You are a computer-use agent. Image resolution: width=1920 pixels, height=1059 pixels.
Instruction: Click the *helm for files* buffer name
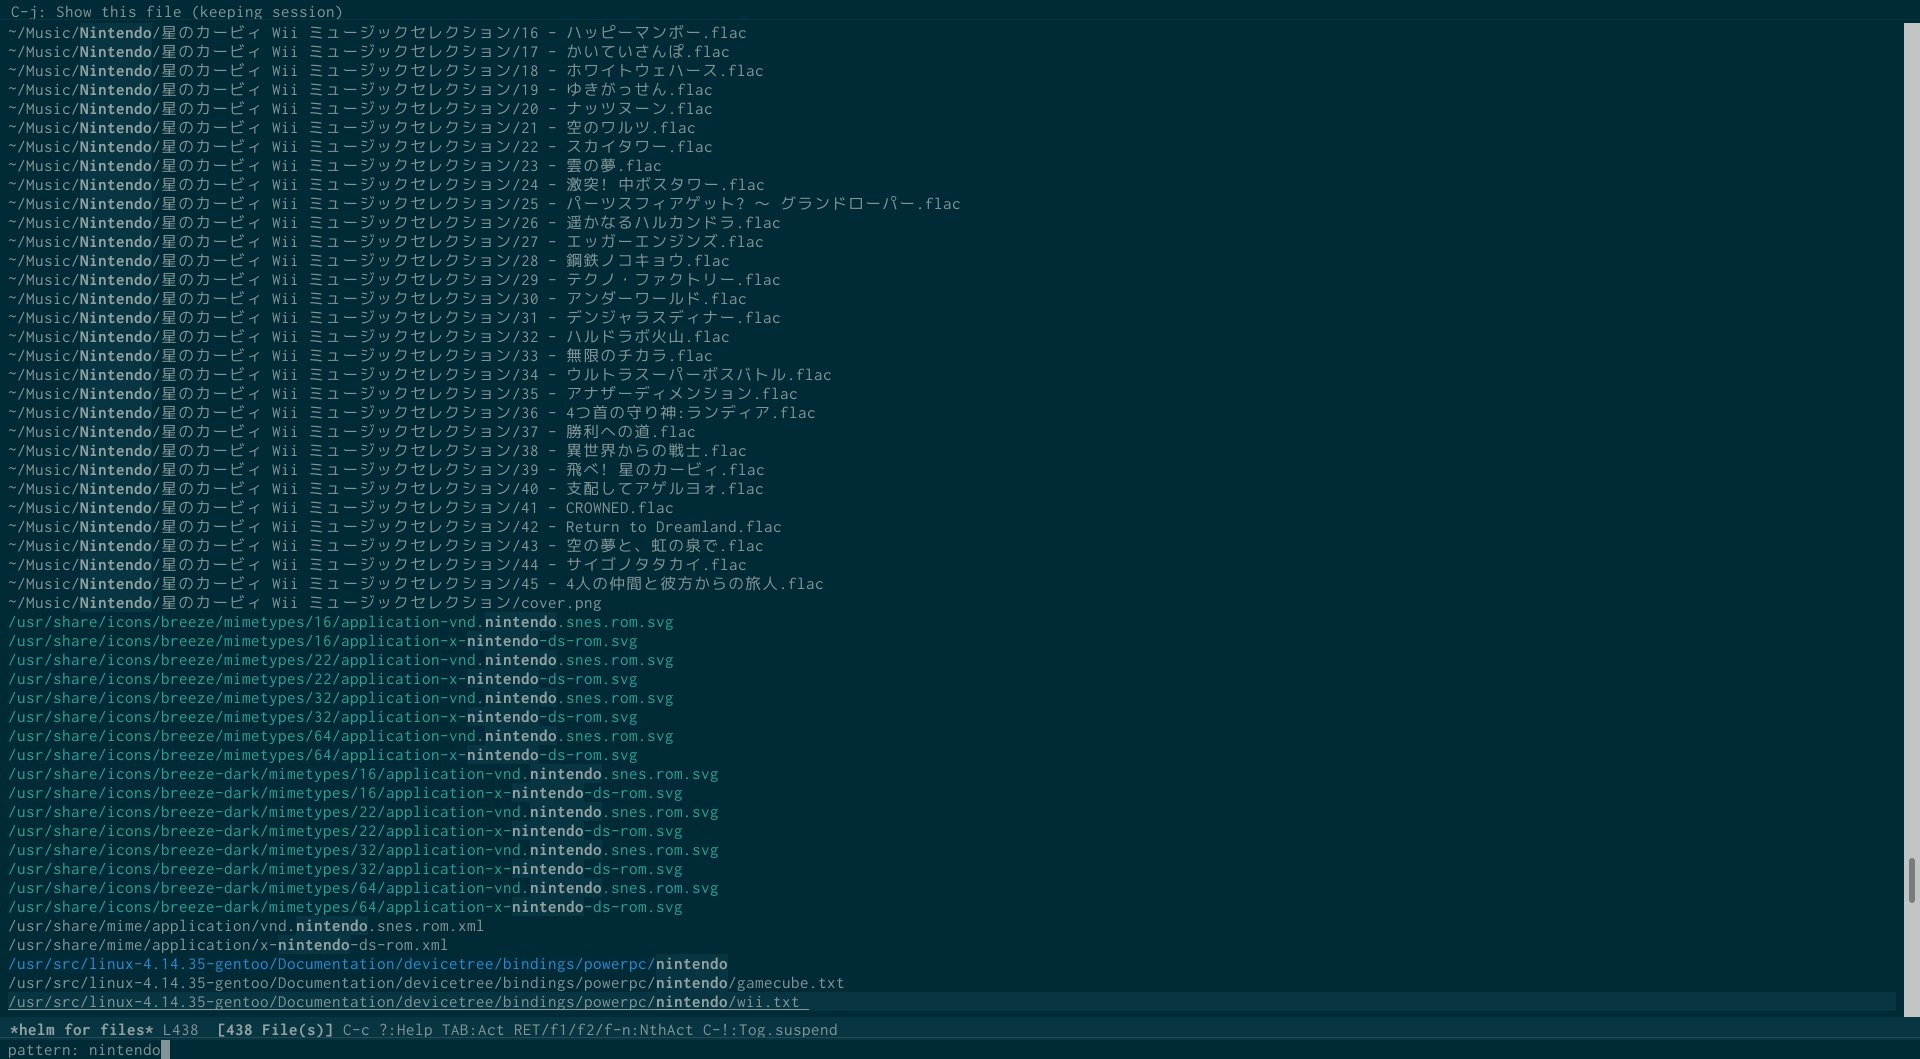coord(82,1030)
